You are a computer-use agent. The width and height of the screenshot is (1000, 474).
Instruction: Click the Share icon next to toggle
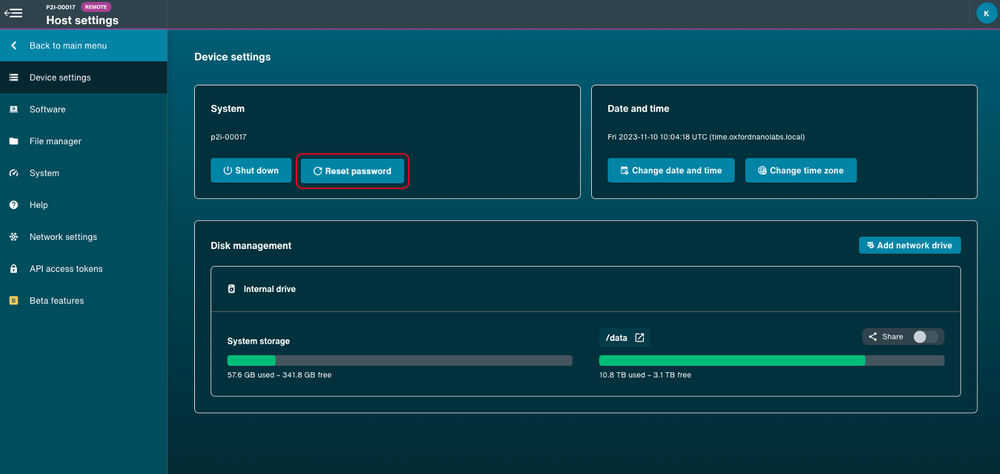pyautogui.click(x=873, y=337)
